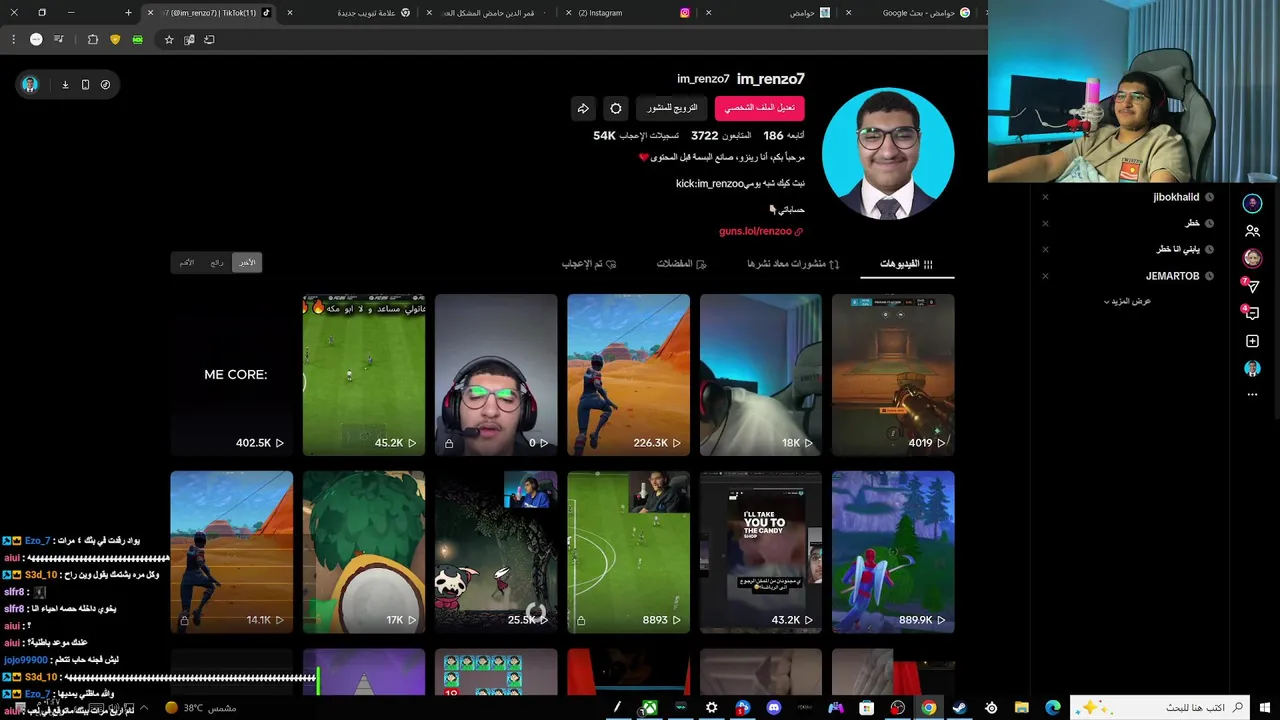1280x720 pixels.
Task: Open the weather widget showing 38°C
Action: click(200, 708)
